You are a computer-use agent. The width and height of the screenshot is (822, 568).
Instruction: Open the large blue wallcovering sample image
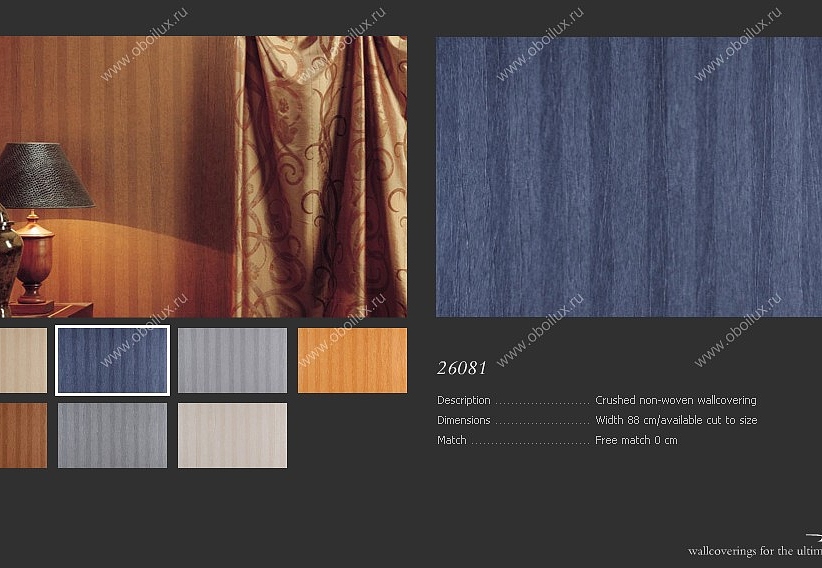point(629,177)
